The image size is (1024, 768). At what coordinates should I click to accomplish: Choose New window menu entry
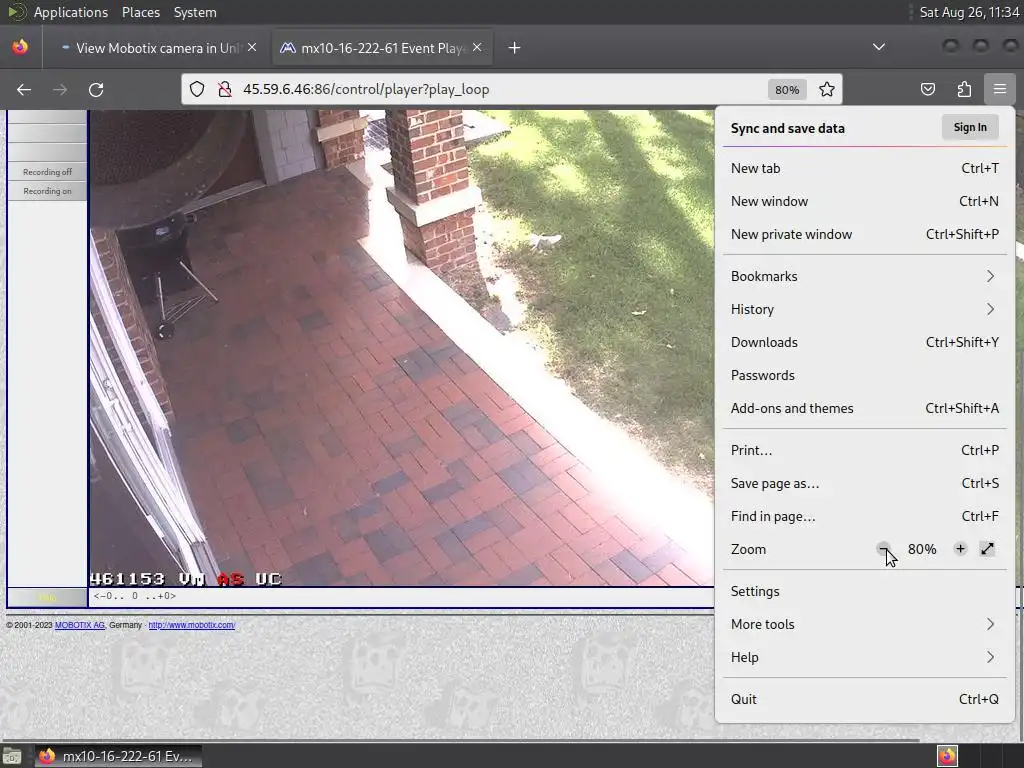coord(865,201)
